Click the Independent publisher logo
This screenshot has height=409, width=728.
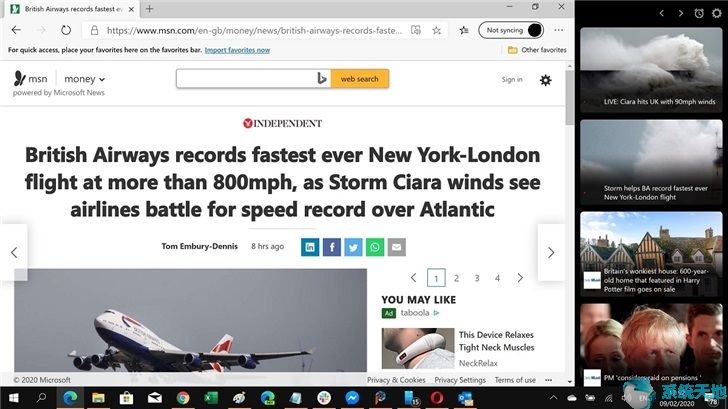[282, 123]
